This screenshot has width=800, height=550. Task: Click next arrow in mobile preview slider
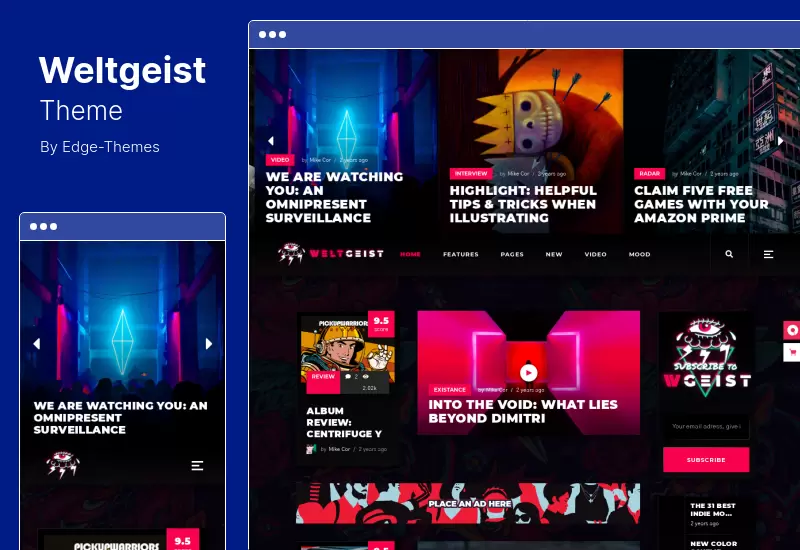click(209, 344)
